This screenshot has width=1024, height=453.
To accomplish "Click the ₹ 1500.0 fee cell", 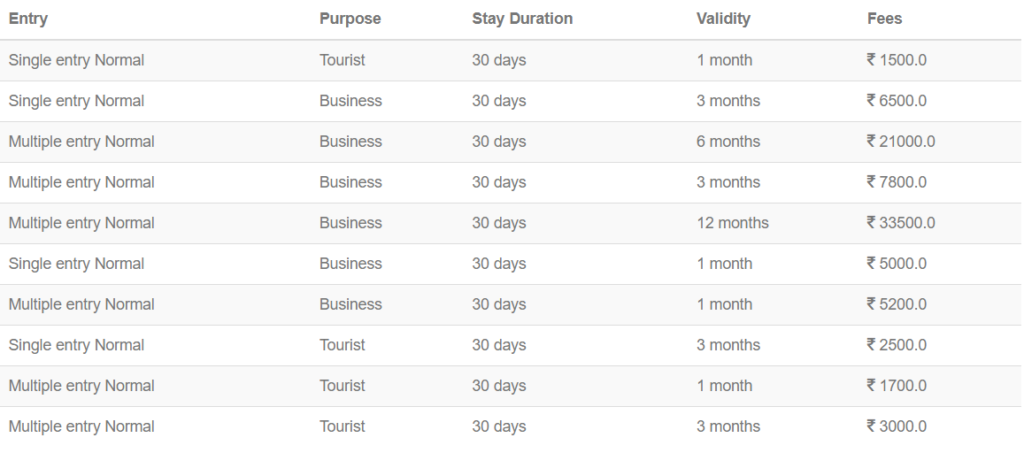I will 897,60.
